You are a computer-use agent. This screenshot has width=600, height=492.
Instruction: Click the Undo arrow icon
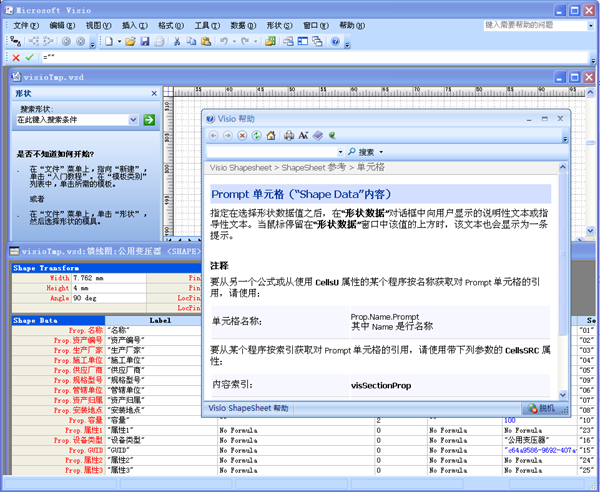click(x=224, y=41)
